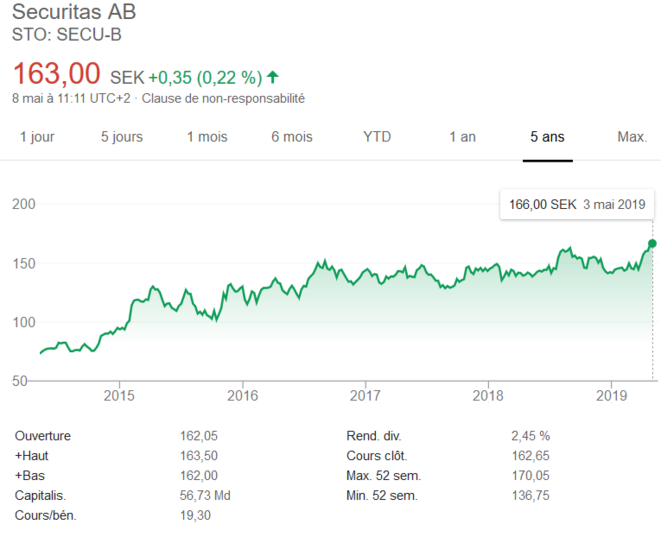Click the green upward price arrow
661x537 pixels.
tap(273, 77)
